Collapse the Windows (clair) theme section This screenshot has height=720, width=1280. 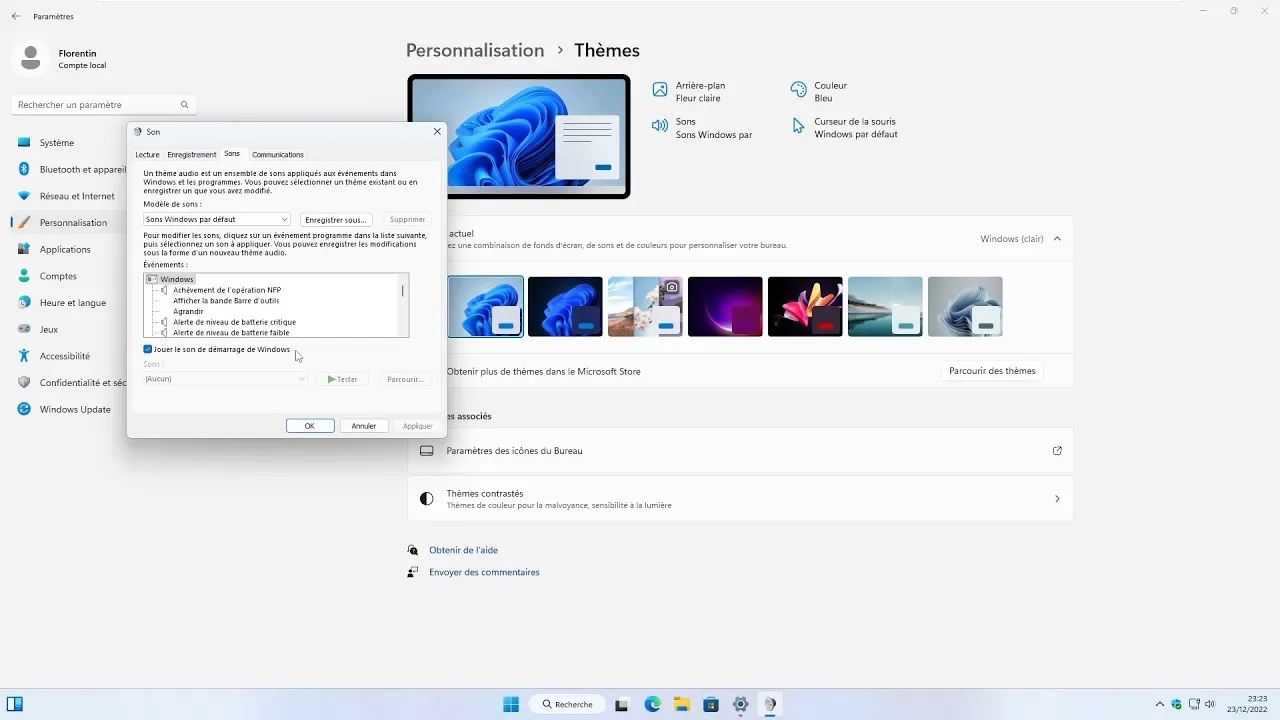pos(1057,239)
